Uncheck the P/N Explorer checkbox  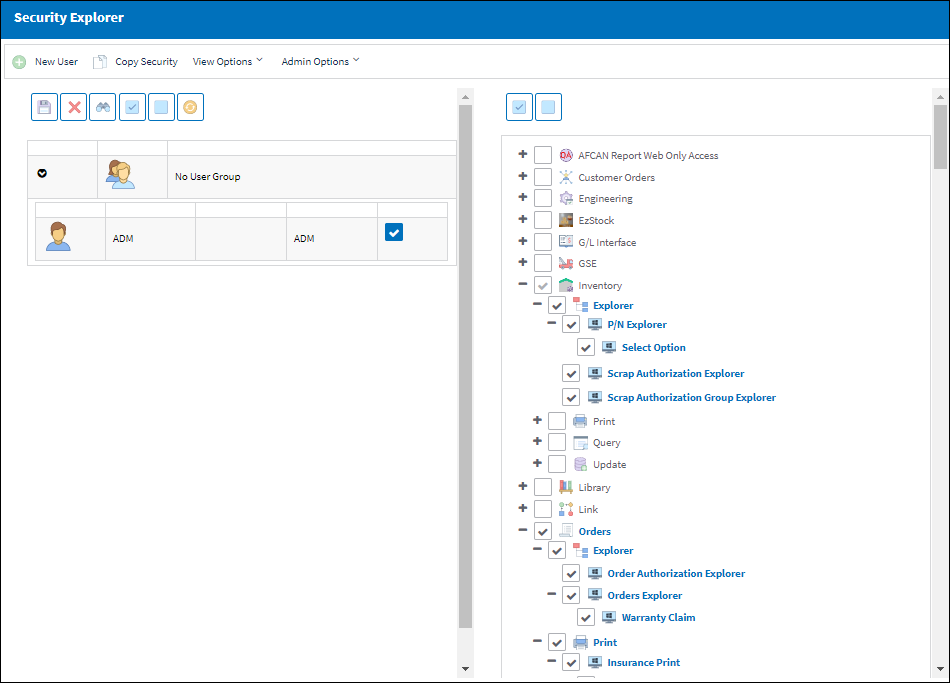(571, 324)
